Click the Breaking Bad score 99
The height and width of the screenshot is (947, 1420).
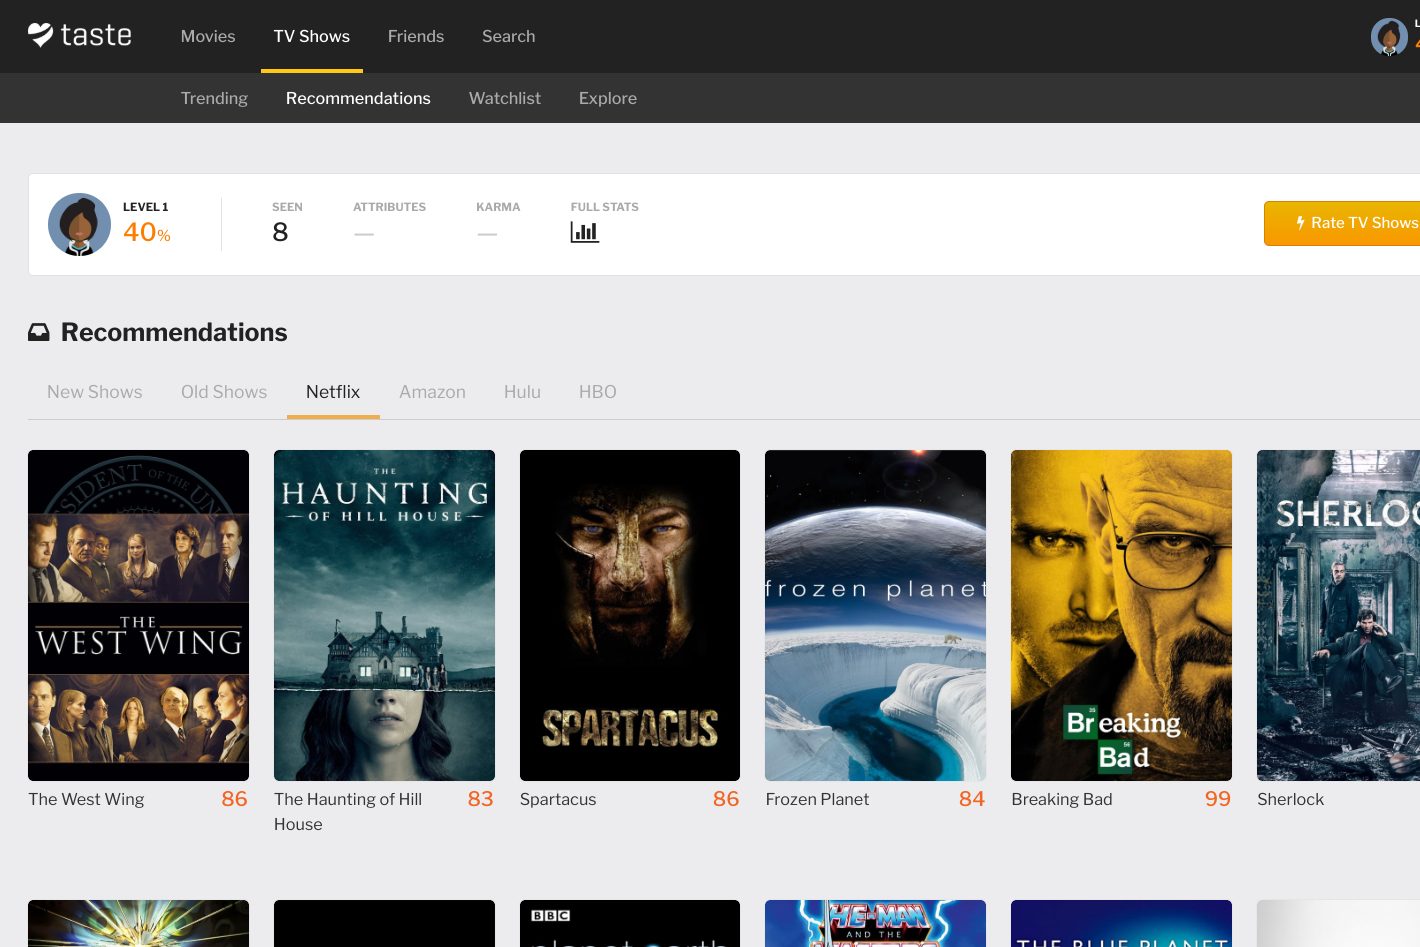pos(1218,799)
